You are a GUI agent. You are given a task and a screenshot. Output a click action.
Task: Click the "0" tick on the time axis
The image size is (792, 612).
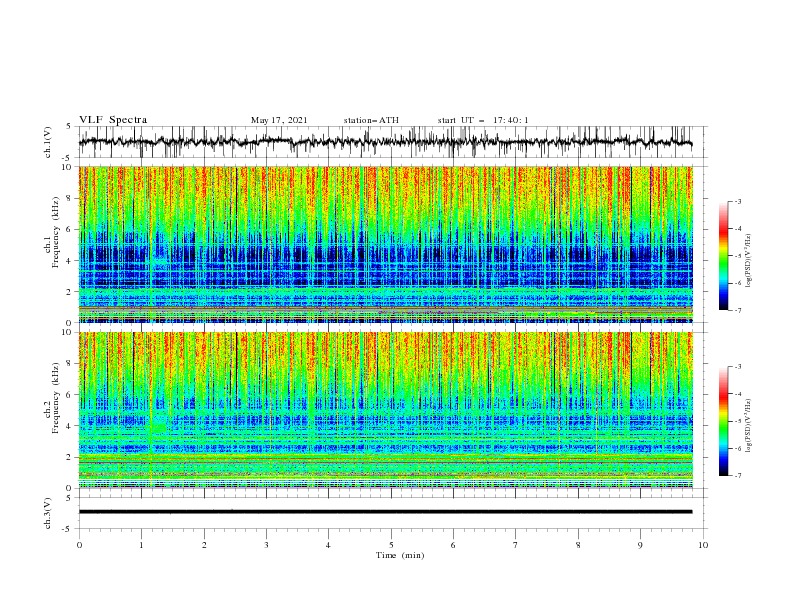79,545
